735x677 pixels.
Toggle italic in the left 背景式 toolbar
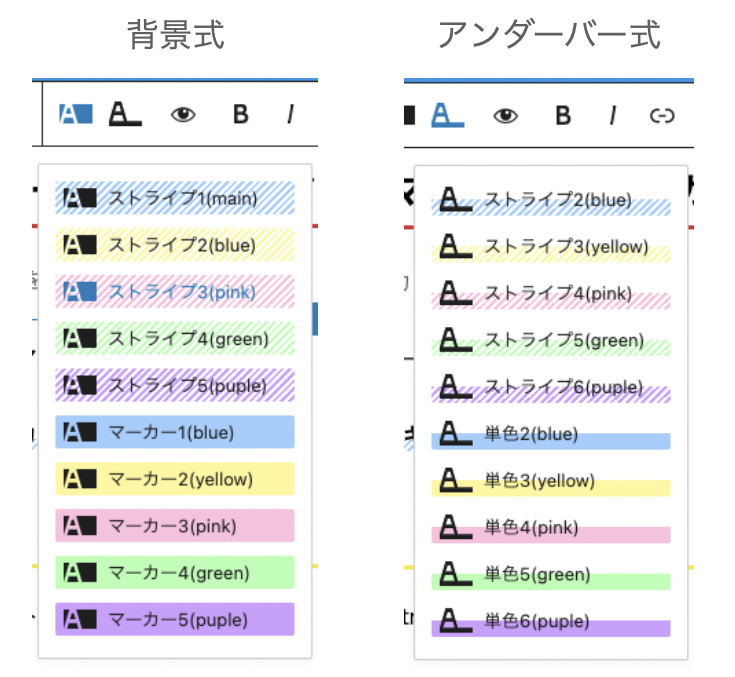[x=290, y=115]
